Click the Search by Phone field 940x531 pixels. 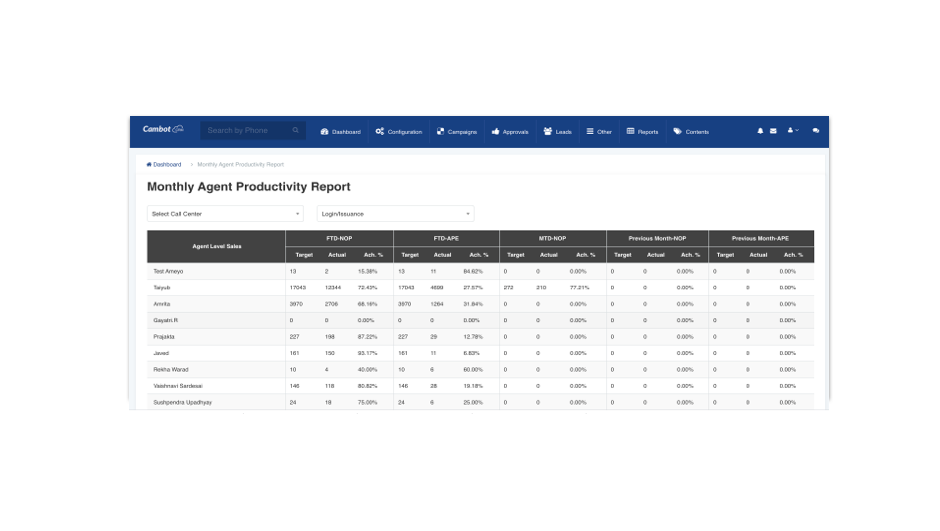(245, 131)
